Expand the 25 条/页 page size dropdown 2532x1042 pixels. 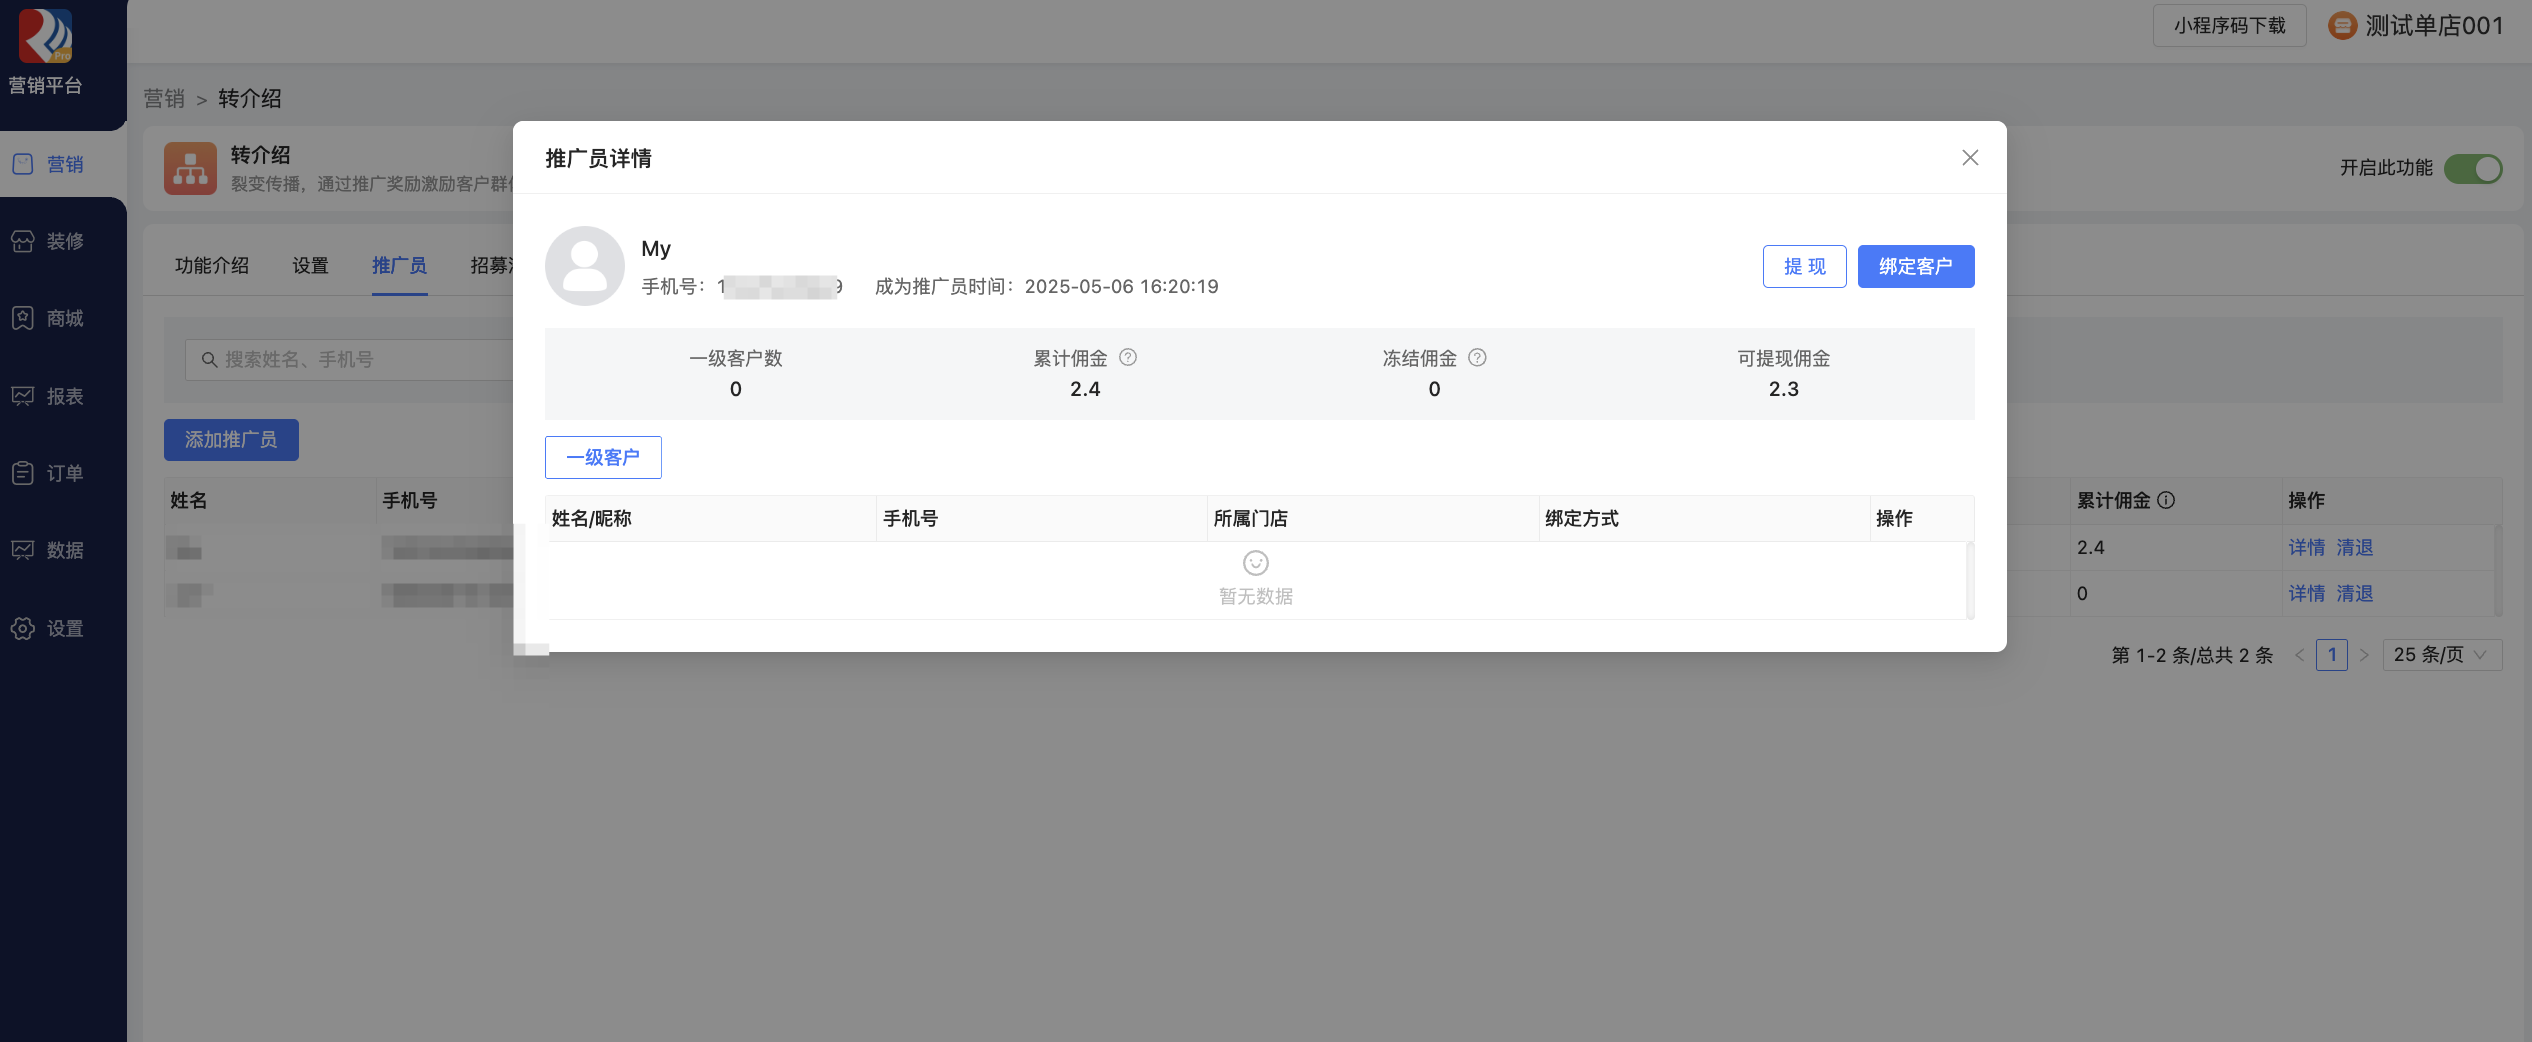pyautogui.click(x=2441, y=655)
